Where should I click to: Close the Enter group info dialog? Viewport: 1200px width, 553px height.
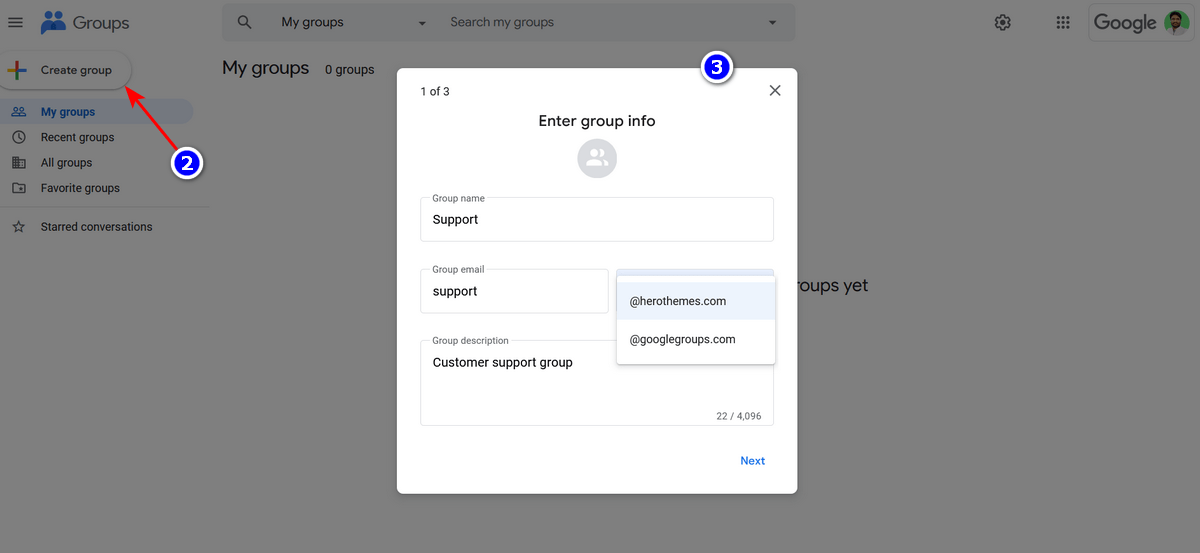(775, 90)
